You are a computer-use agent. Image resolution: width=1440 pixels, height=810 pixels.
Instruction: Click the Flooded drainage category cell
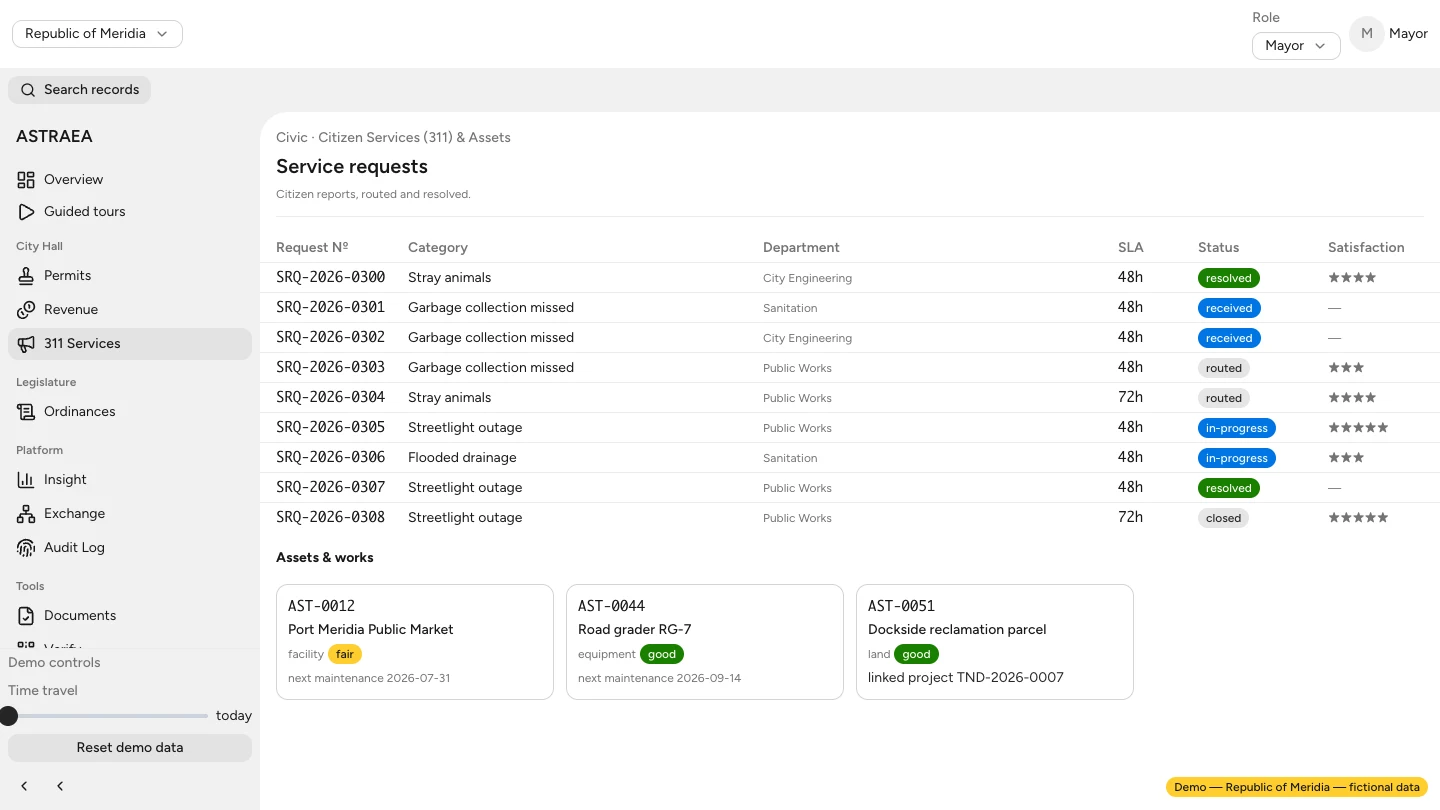pyautogui.click(x=462, y=457)
